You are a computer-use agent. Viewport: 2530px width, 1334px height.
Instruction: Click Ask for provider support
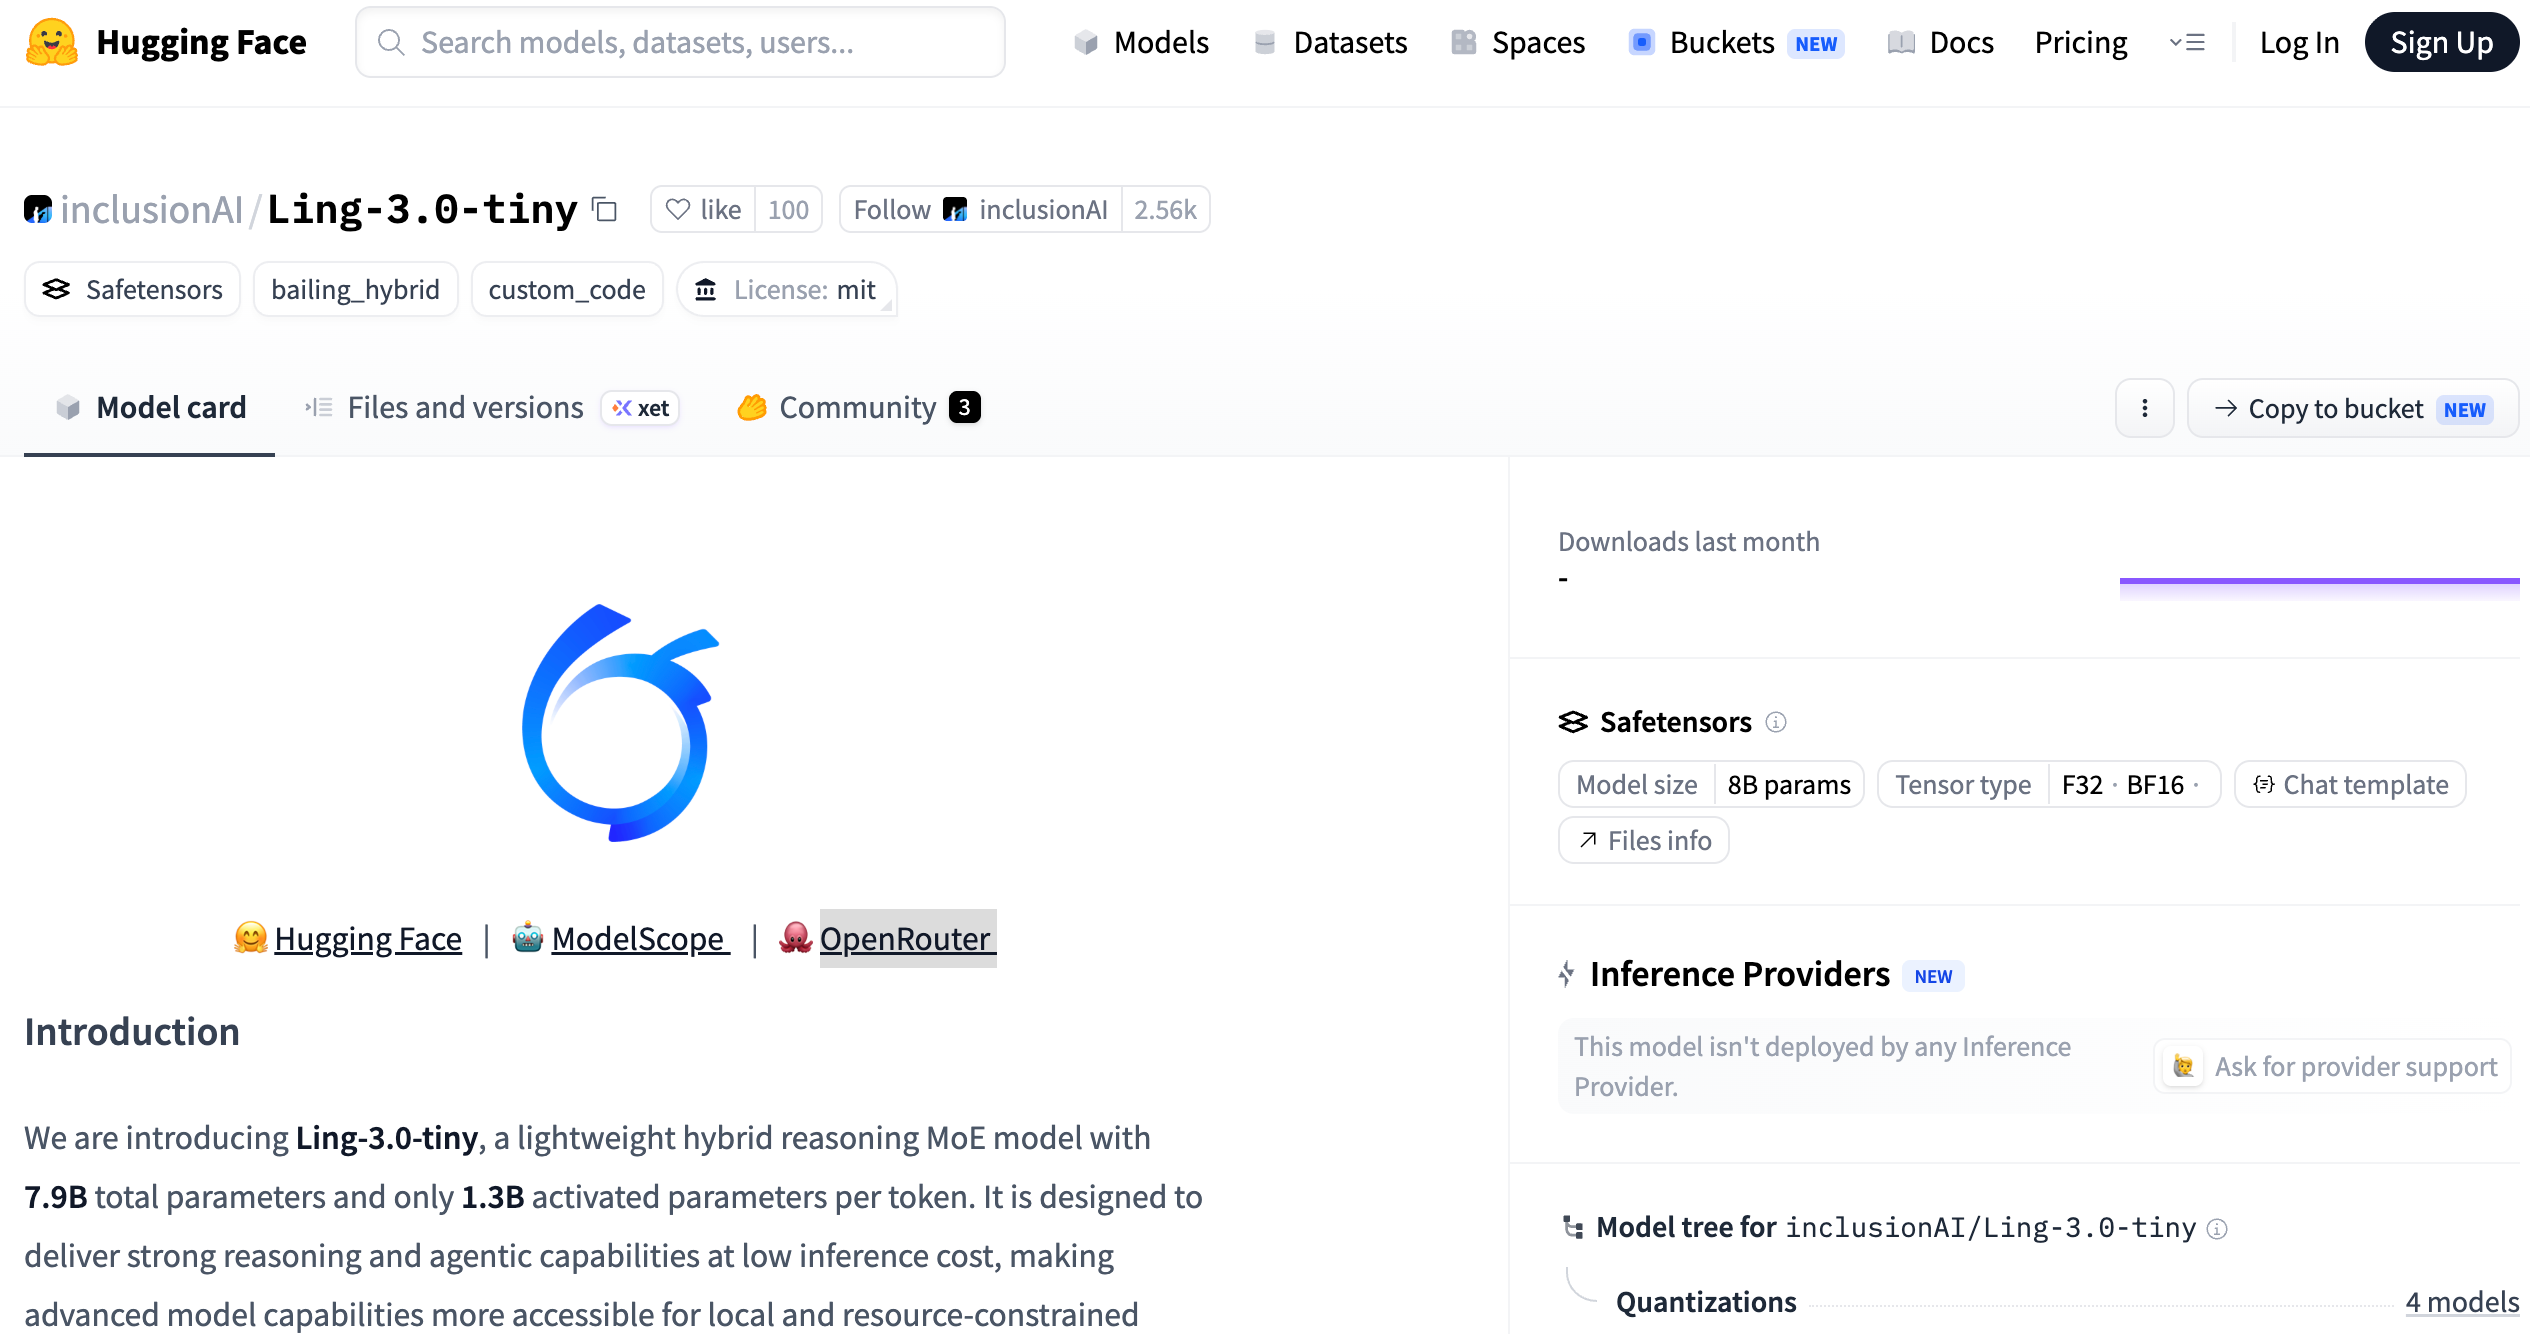(x=2334, y=1066)
